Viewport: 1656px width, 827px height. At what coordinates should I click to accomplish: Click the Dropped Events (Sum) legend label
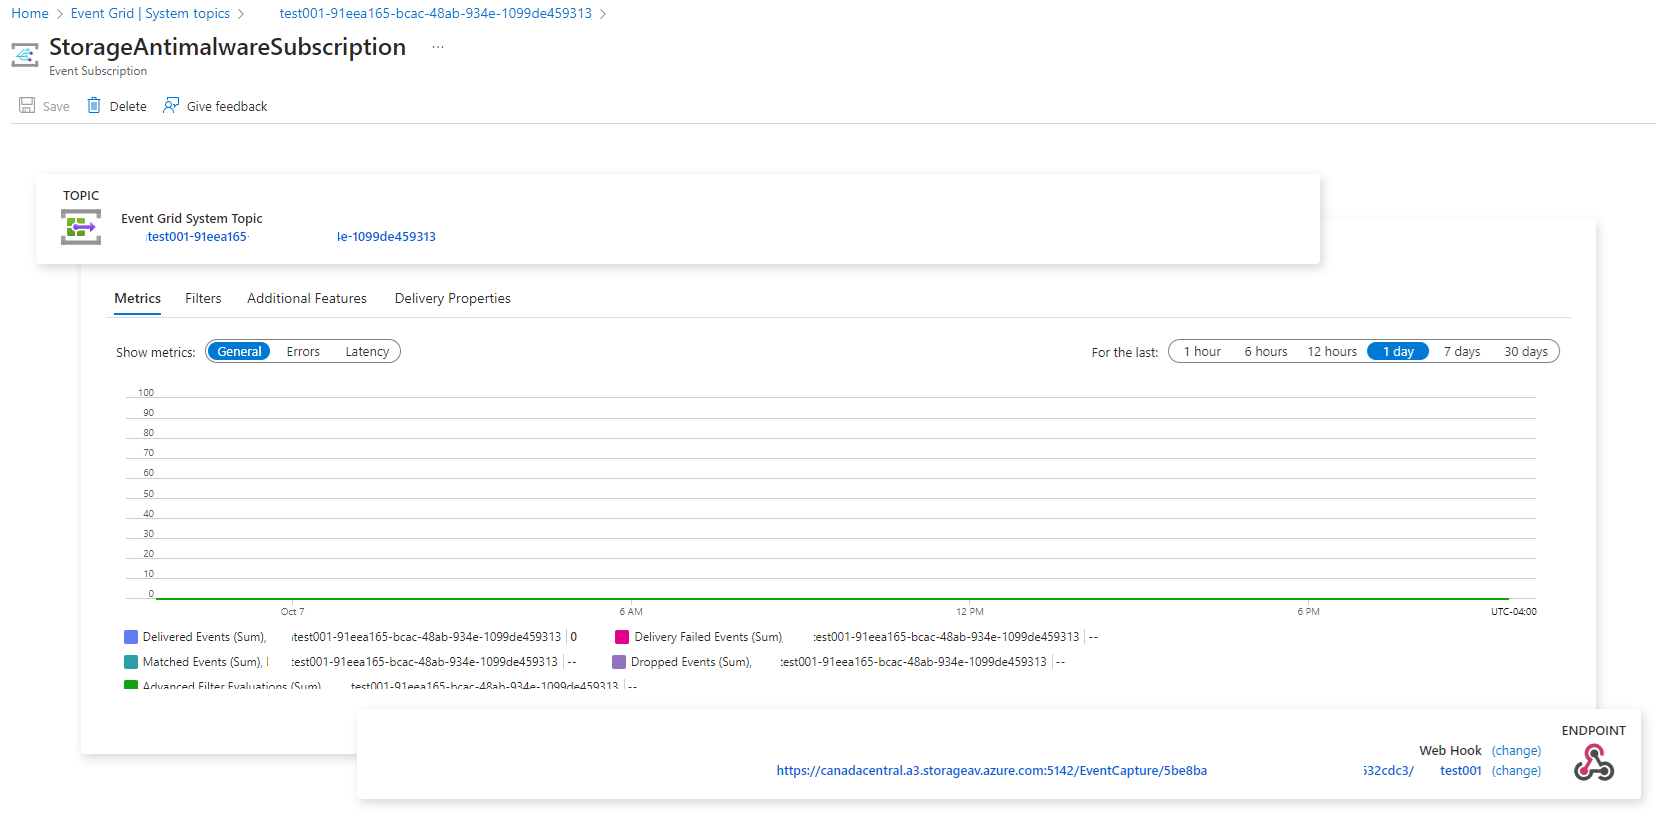tap(691, 662)
